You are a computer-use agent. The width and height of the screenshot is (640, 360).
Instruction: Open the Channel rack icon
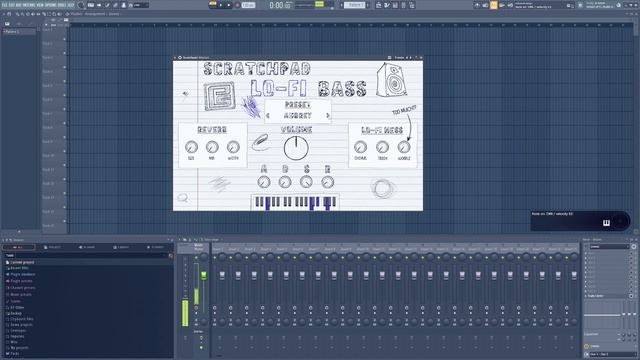[395, 5]
